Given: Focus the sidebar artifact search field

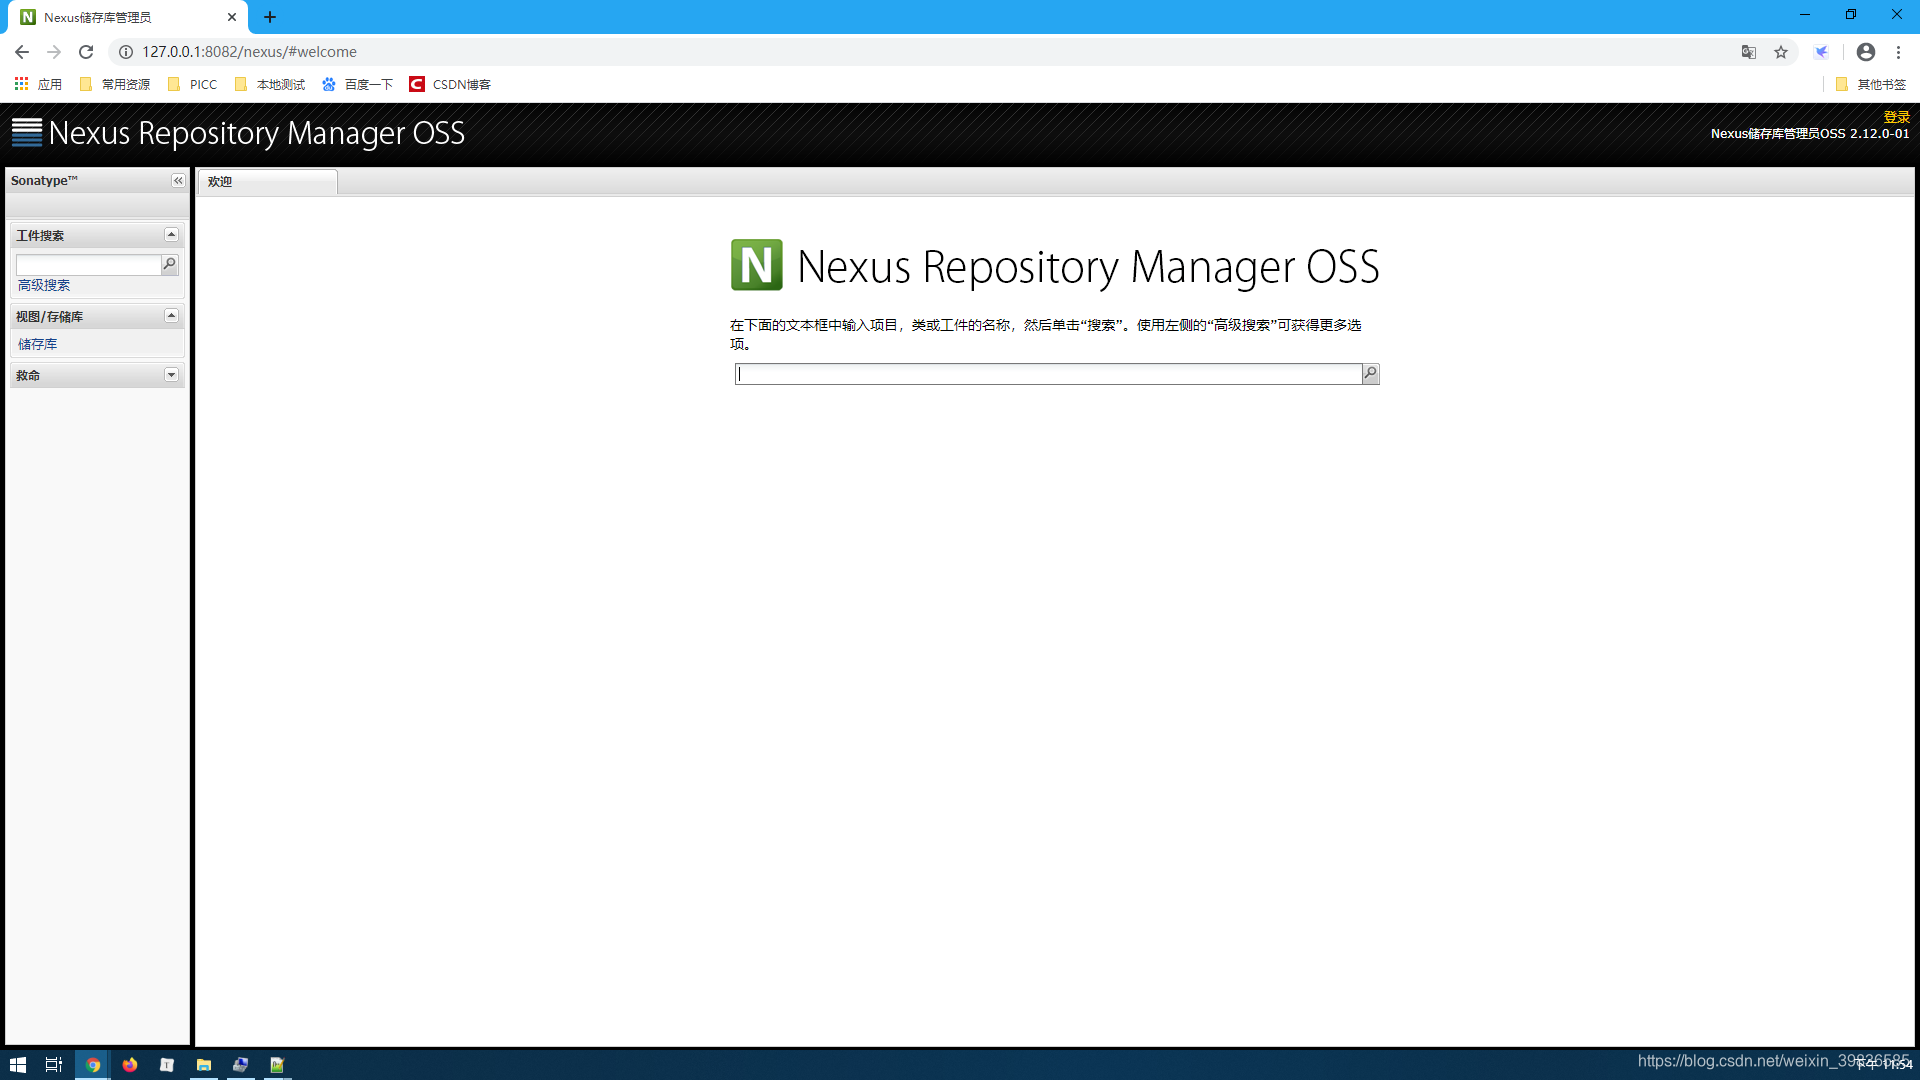Looking at the screenshot, I should tap(88, 264).
